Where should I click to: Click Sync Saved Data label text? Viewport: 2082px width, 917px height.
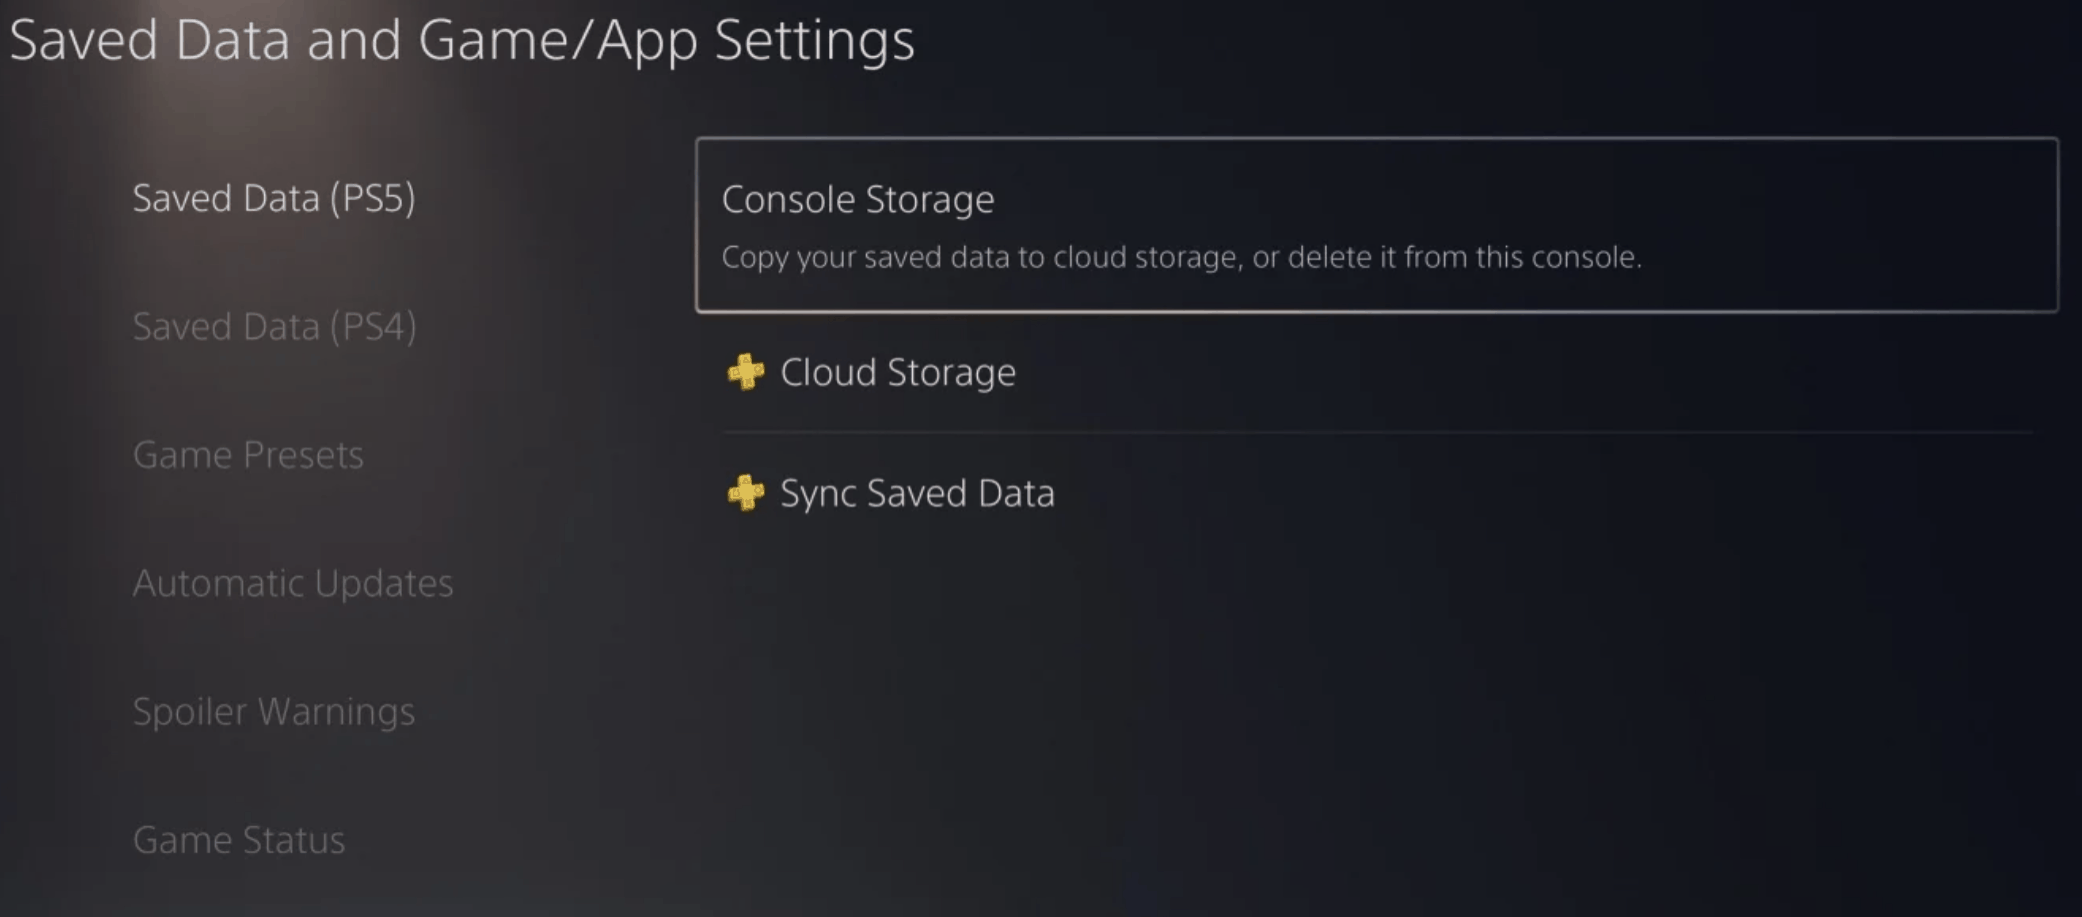point(916,493)
